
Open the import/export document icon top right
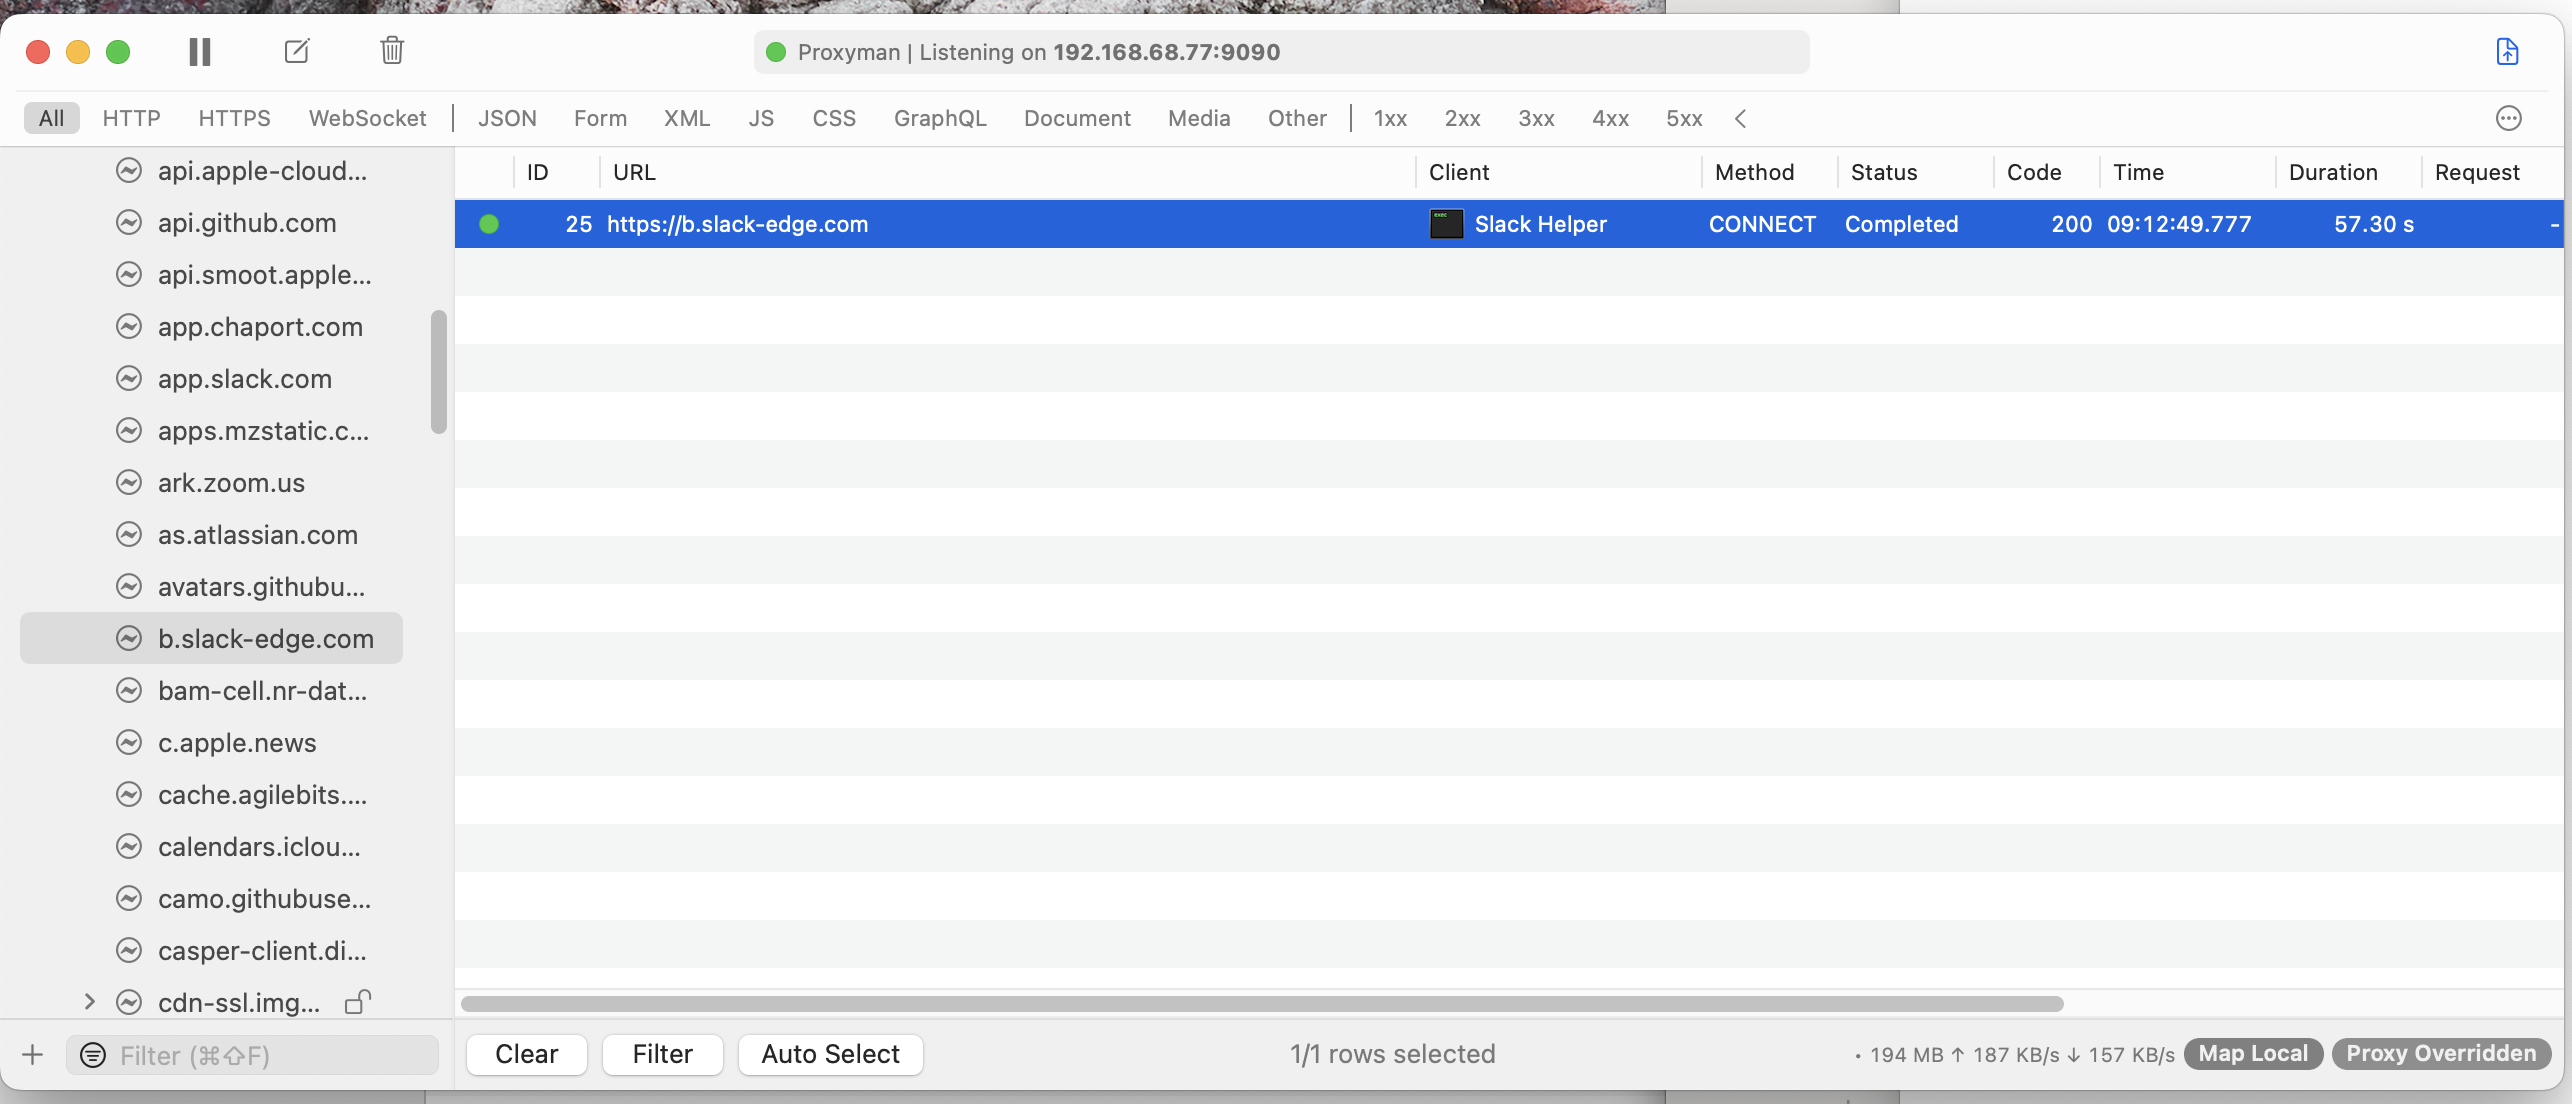coord(2508,51)
